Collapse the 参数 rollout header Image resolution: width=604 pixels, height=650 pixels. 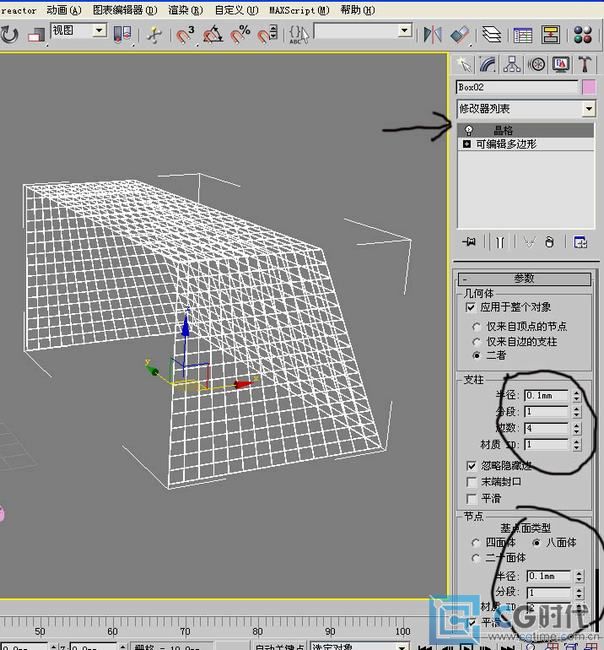point(524,278)
